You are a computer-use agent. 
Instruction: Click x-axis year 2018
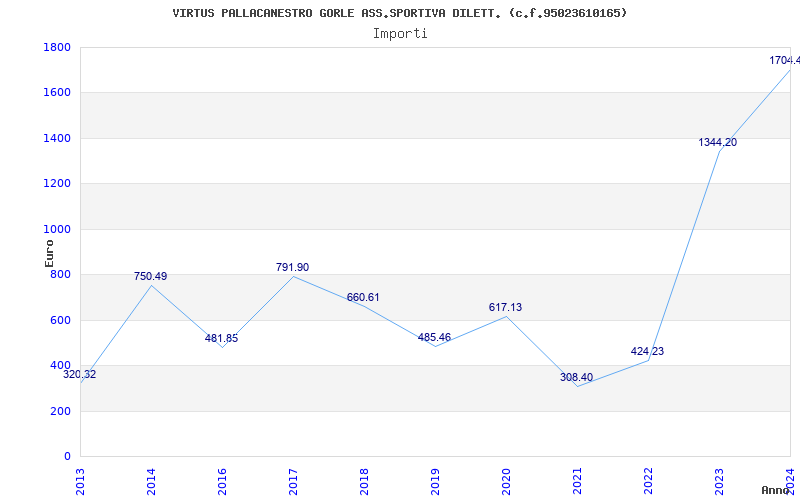tap(364, 481)
